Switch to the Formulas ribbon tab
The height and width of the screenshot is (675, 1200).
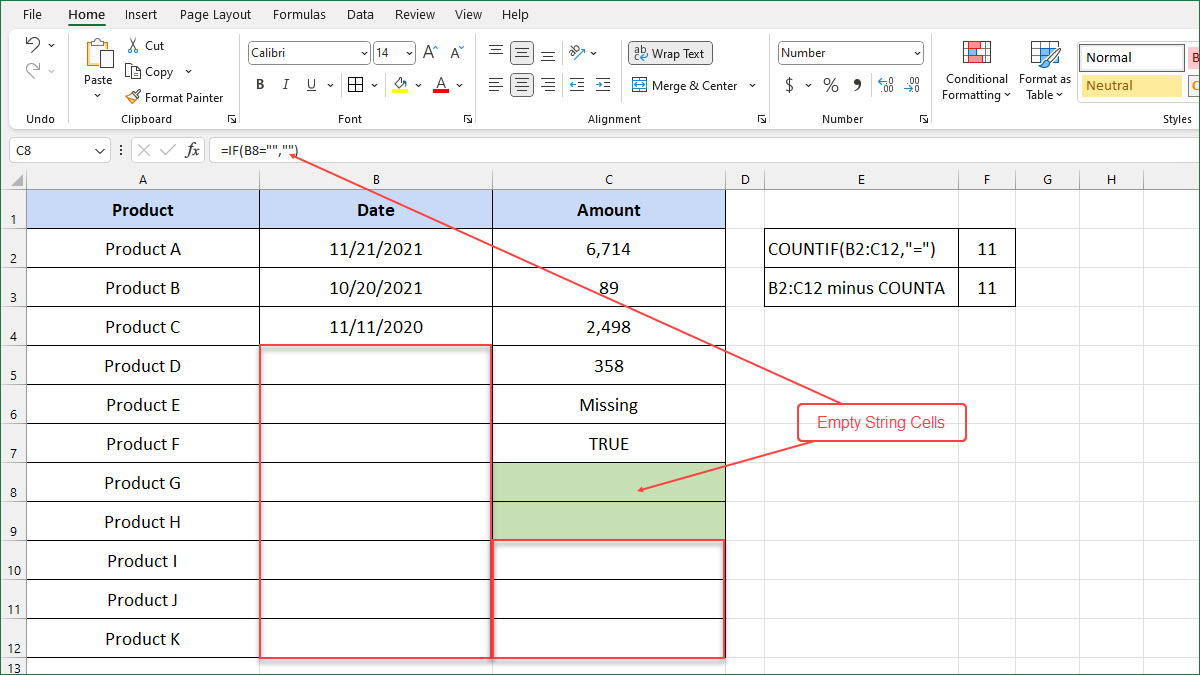[299, 14]
